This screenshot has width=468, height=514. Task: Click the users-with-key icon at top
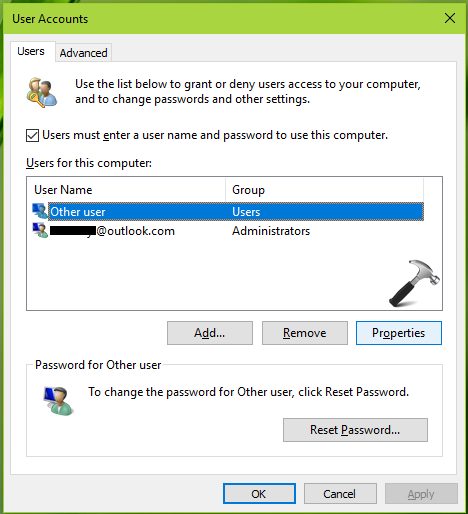(42, 92)
